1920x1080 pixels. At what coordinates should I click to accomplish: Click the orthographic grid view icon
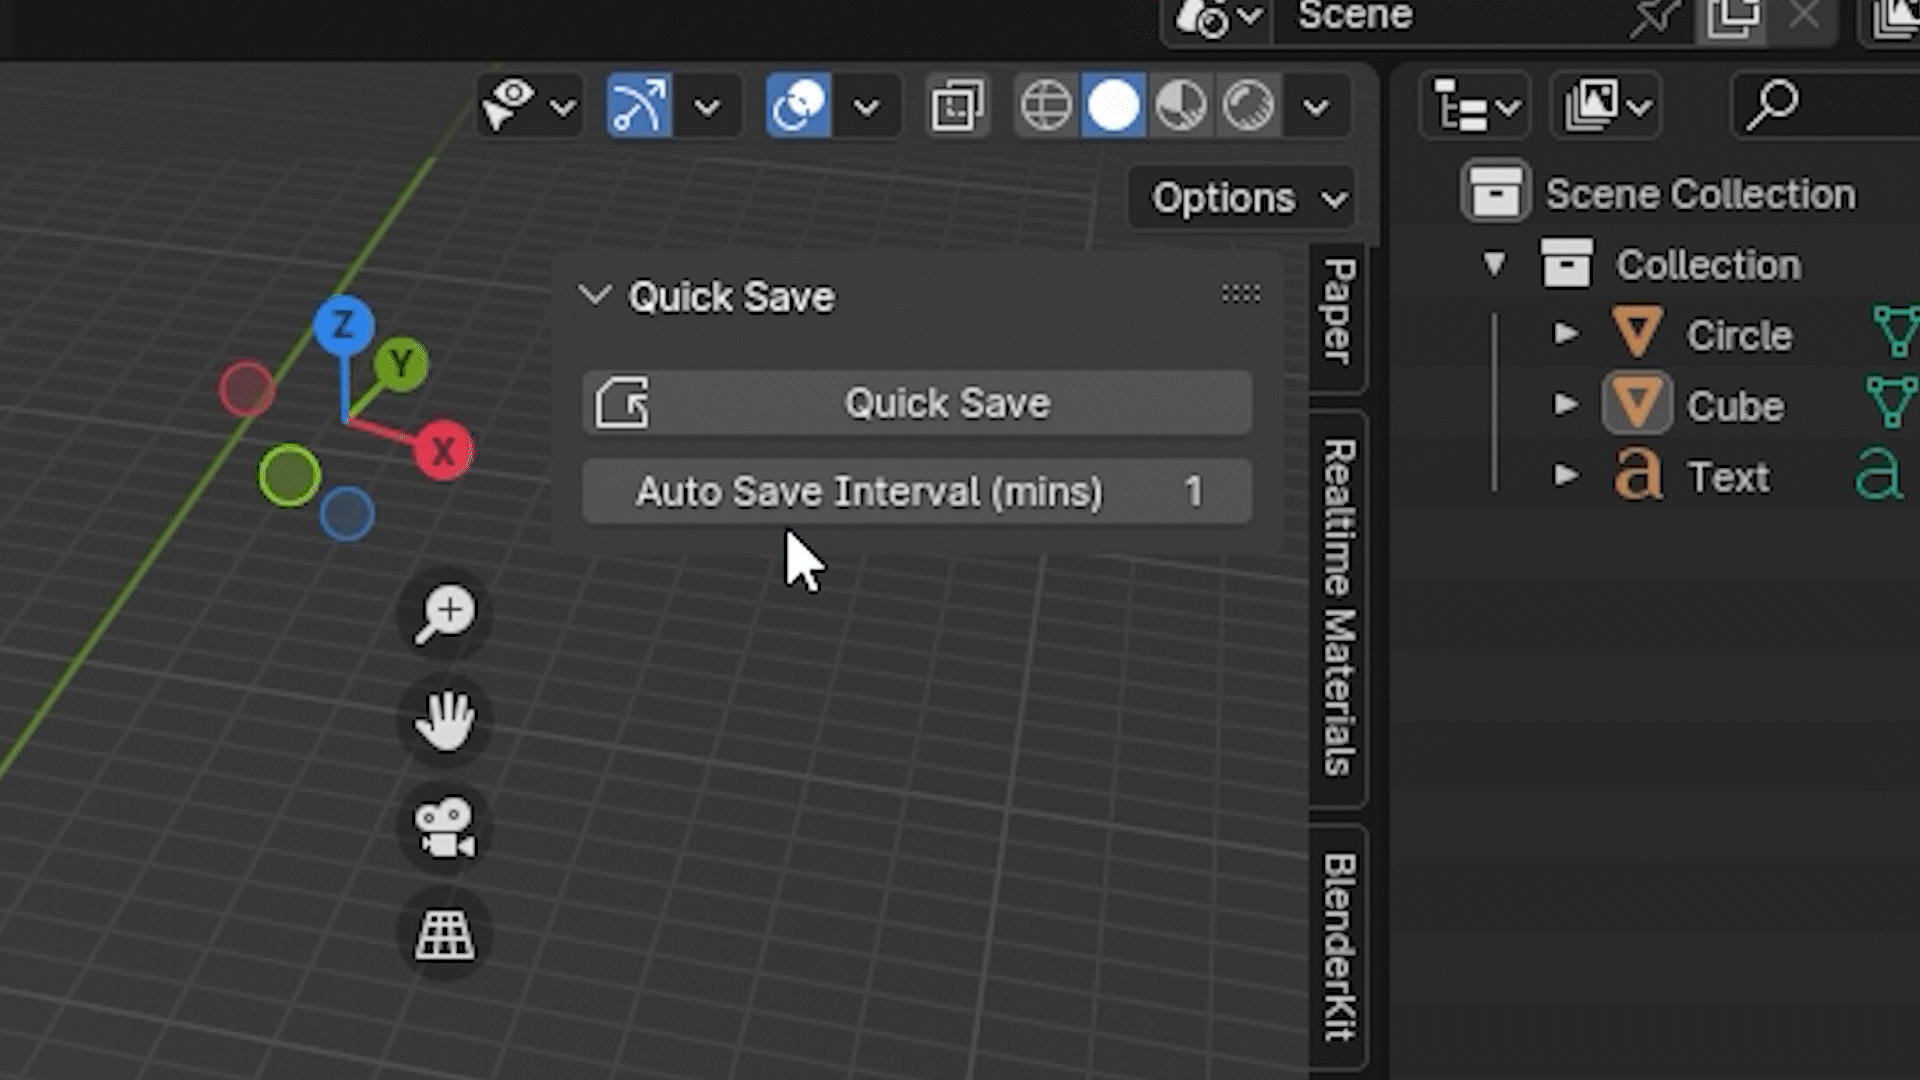coord(443,936)
